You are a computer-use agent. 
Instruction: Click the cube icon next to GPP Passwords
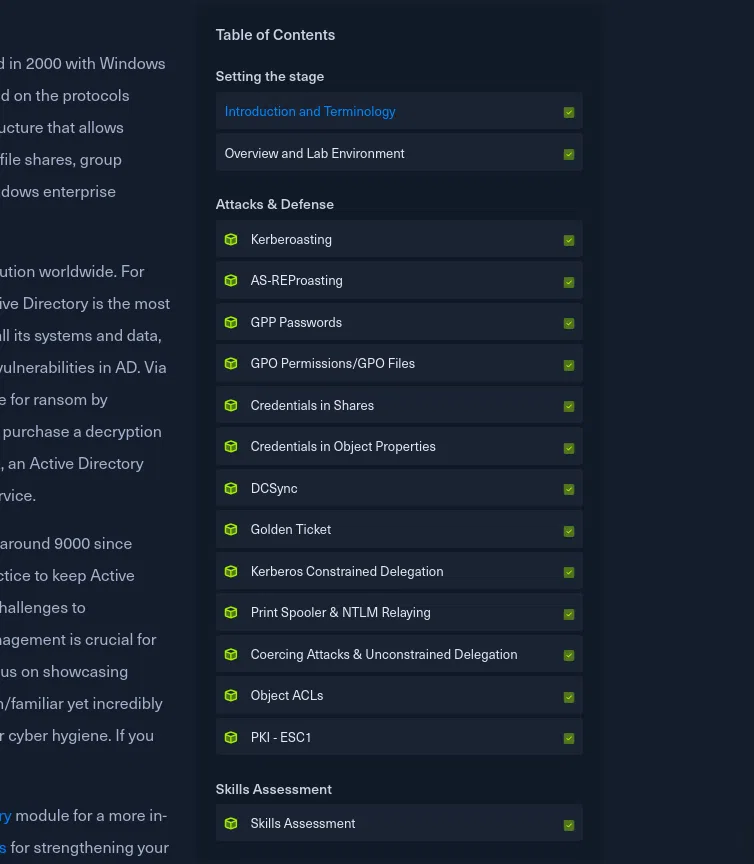(x=231, y=323)
